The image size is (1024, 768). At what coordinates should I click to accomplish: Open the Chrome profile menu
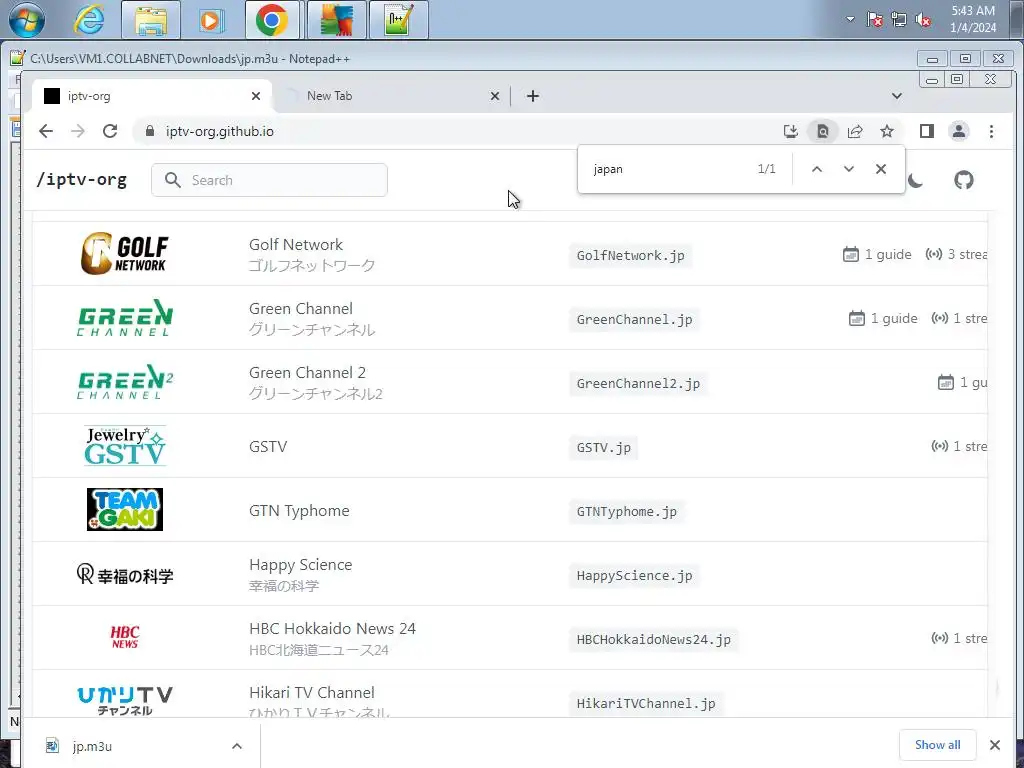959,131
